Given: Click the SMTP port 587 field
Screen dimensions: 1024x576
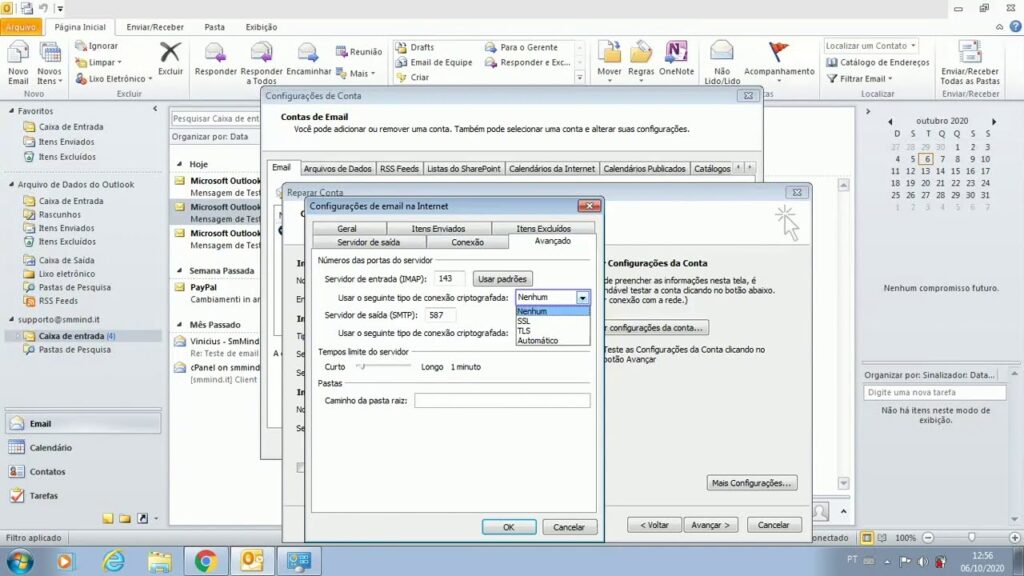Looking at the screenshot, I should (x=441, y=315).
